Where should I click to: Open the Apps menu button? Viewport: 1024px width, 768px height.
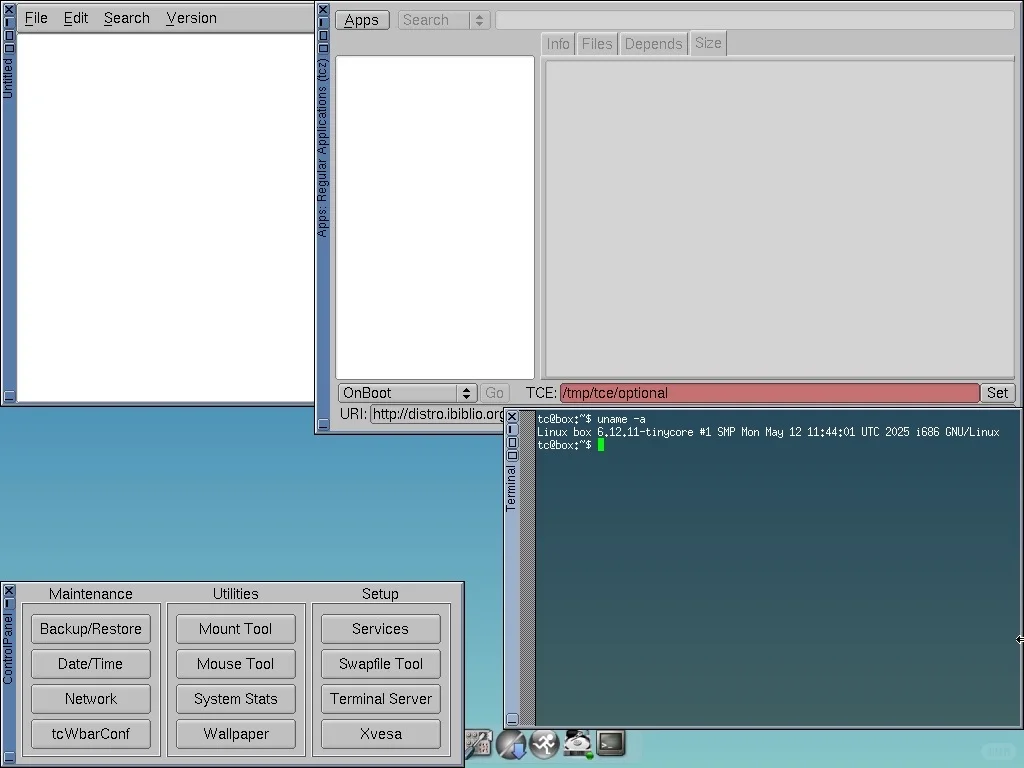(362, 20)
